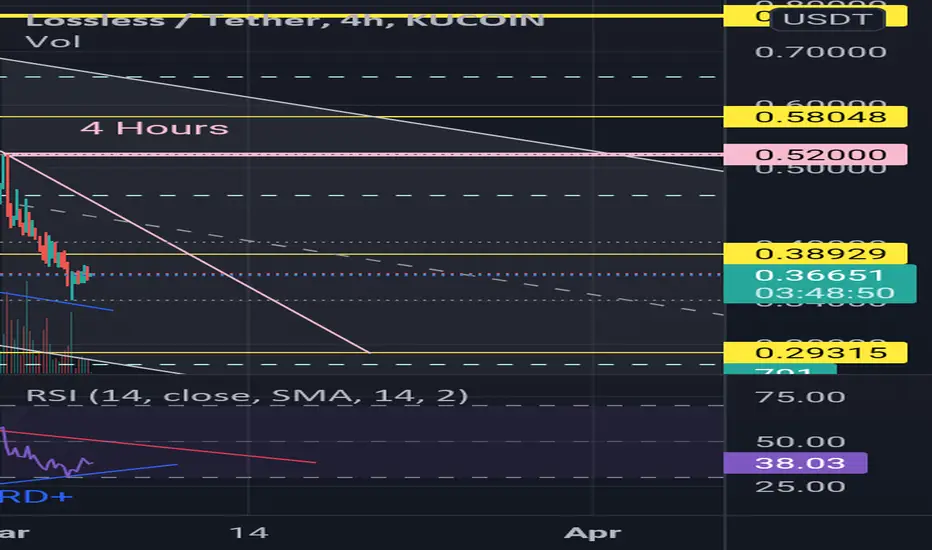Click the RSI value label 38.03
The height and width of the screenshot is (550, 932).
[795, 463]
